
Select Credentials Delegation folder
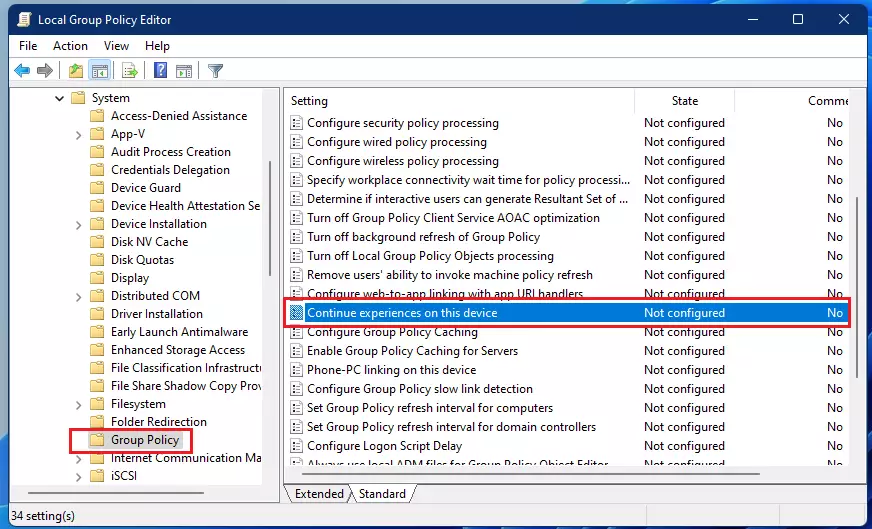170,170
